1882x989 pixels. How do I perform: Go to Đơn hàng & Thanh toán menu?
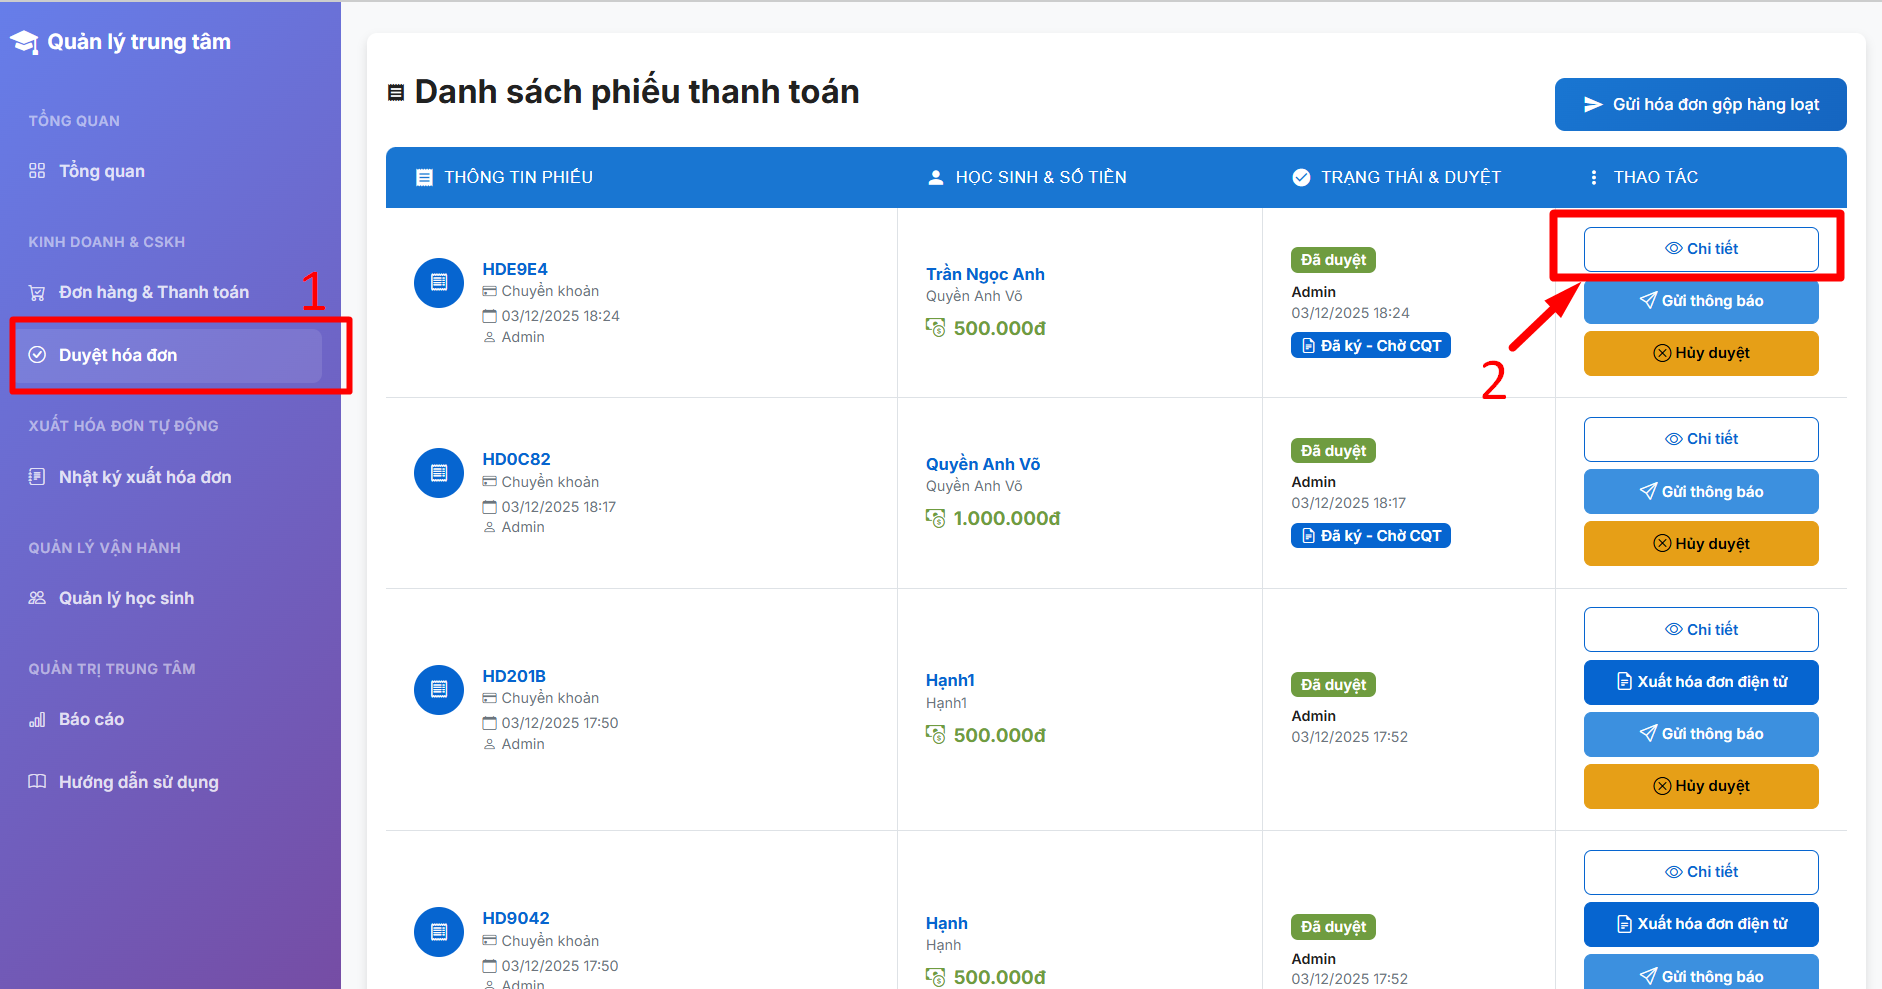[153, 292]
